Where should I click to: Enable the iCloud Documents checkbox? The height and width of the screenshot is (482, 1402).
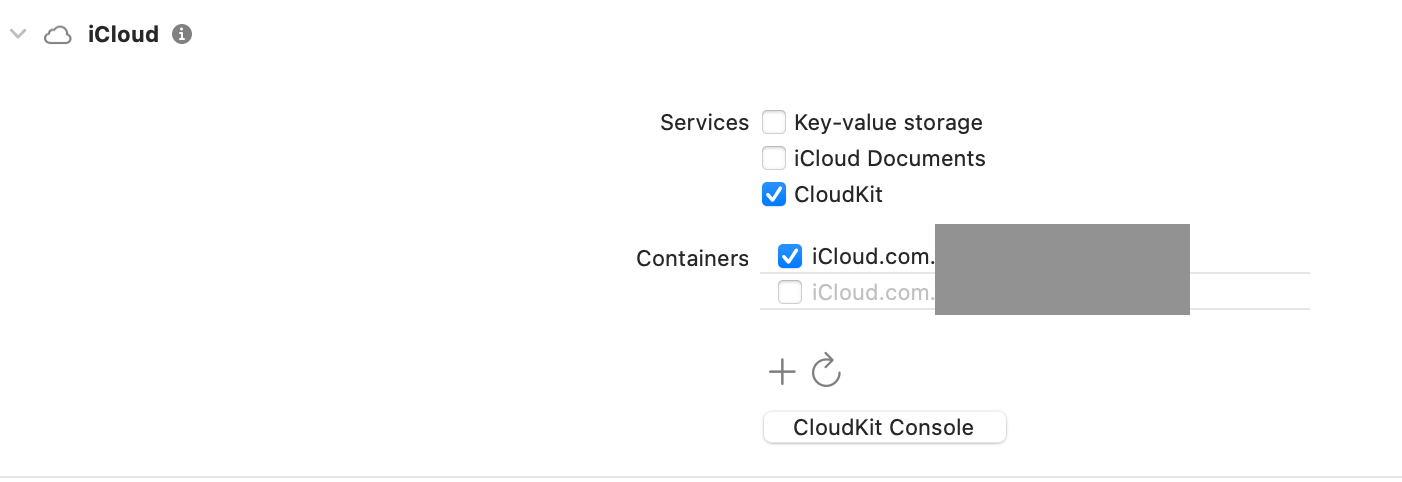(774, 158)
